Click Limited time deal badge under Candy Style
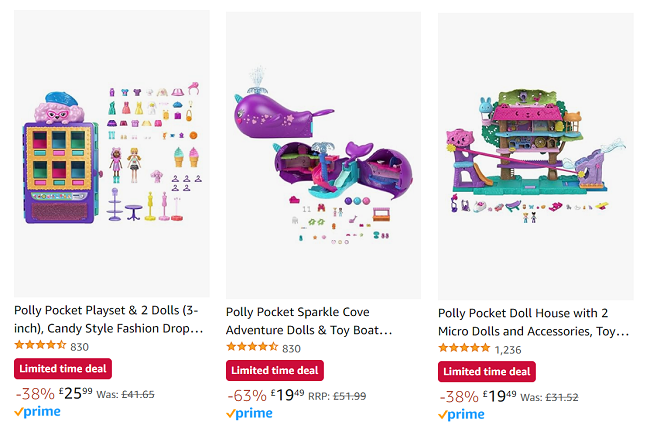The width and height of the screenshot is (650, 439). [x=63, y=369]
